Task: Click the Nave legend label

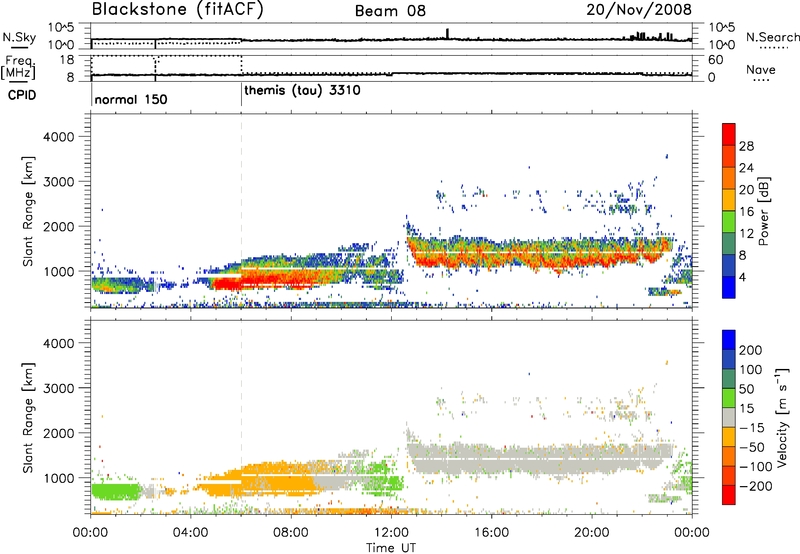Action: pos(761,70)
